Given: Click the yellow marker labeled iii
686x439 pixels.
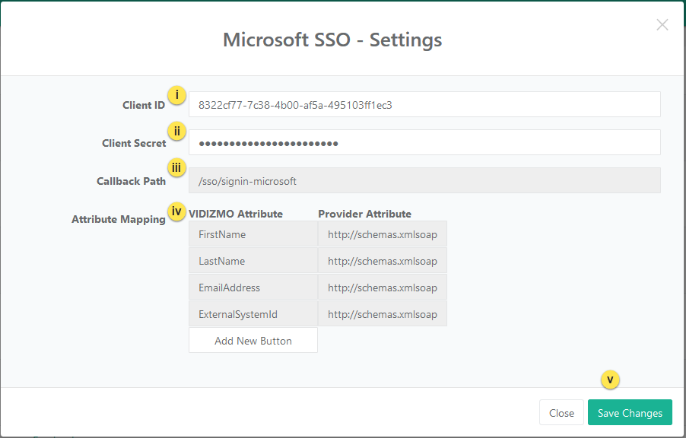Looking at the screenshot, I should pyautogui.click(x=177, y=169).
